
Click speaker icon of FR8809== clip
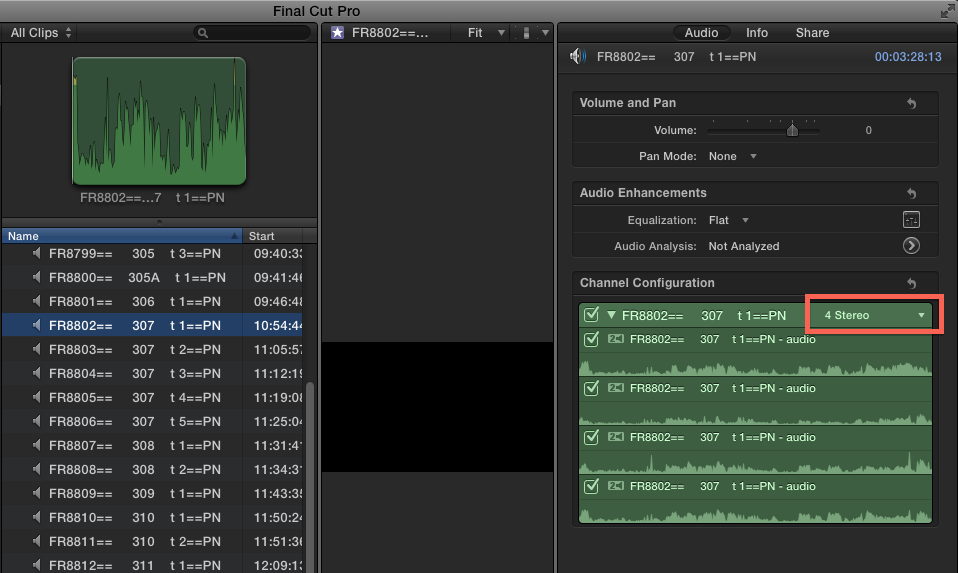click(37, 493)
